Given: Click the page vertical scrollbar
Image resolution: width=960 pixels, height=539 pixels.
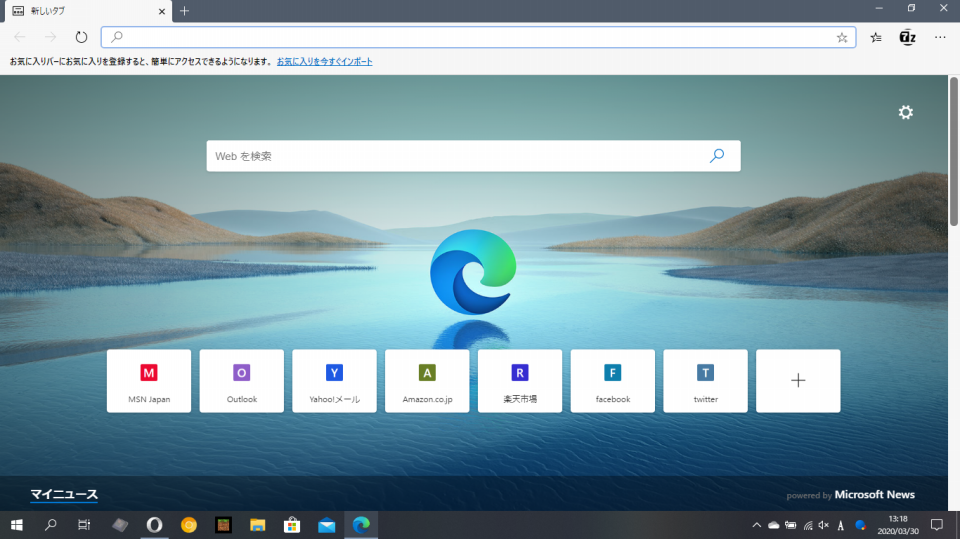Looking at the screenshot, I should (953, 151).
